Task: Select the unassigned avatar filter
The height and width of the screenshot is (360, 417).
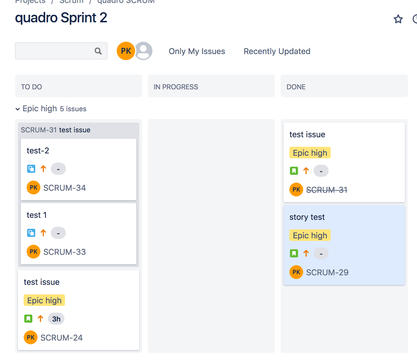Action: [x=144, y=51]
